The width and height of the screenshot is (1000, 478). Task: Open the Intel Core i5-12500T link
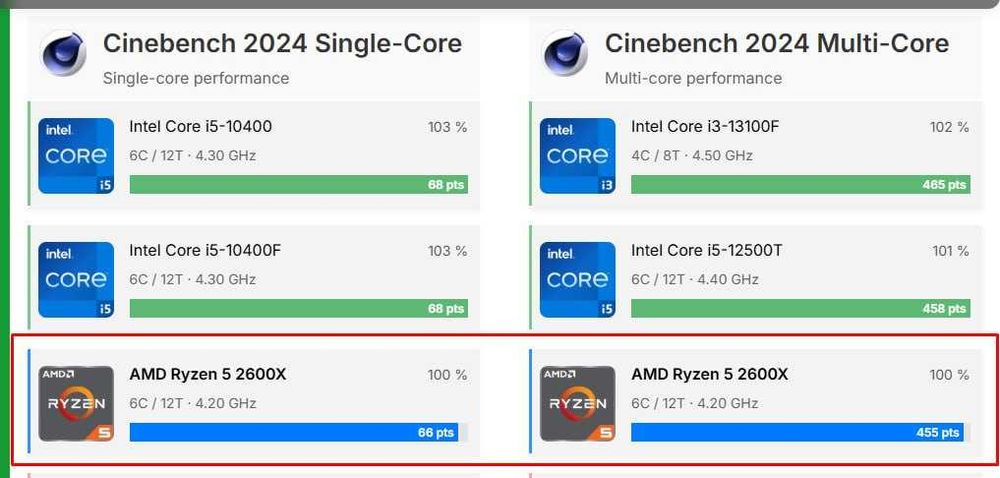706,251
